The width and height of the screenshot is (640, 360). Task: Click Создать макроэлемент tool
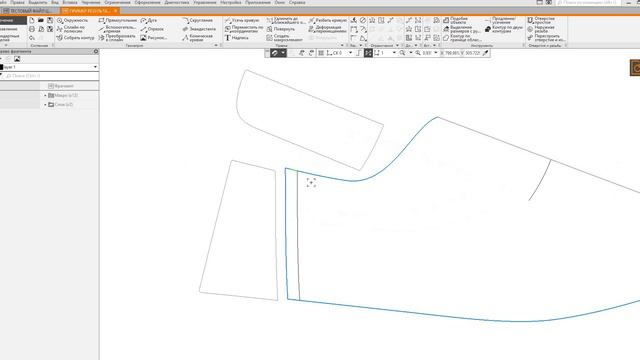(285, 38)
